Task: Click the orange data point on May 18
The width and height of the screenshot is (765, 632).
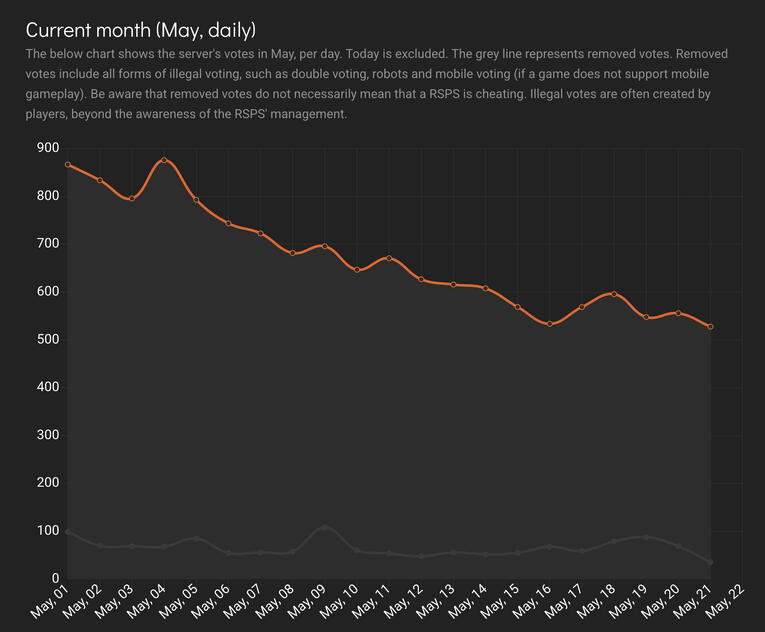Action: (x=614, y=294)
